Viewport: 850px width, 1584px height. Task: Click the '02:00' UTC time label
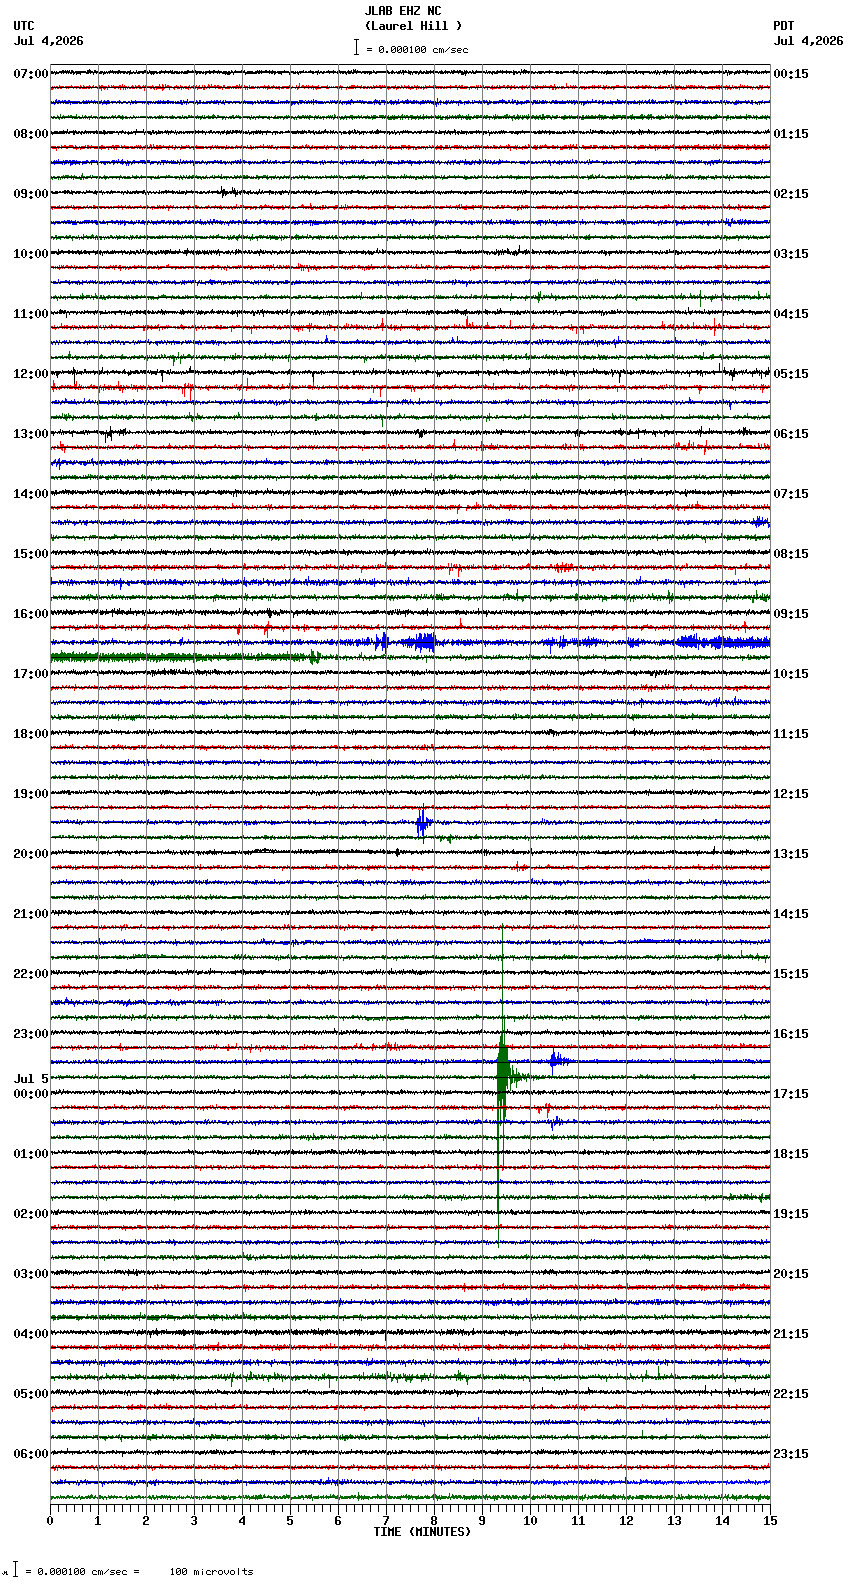(31, 1214)
